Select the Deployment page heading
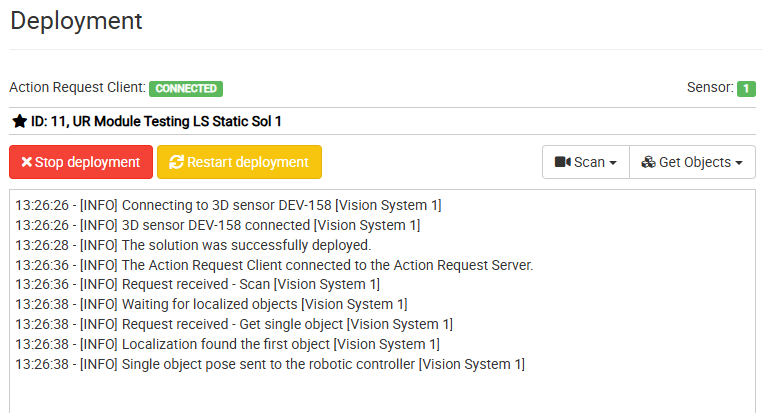Viewport: 763px width, 413px height. [76, 21]
